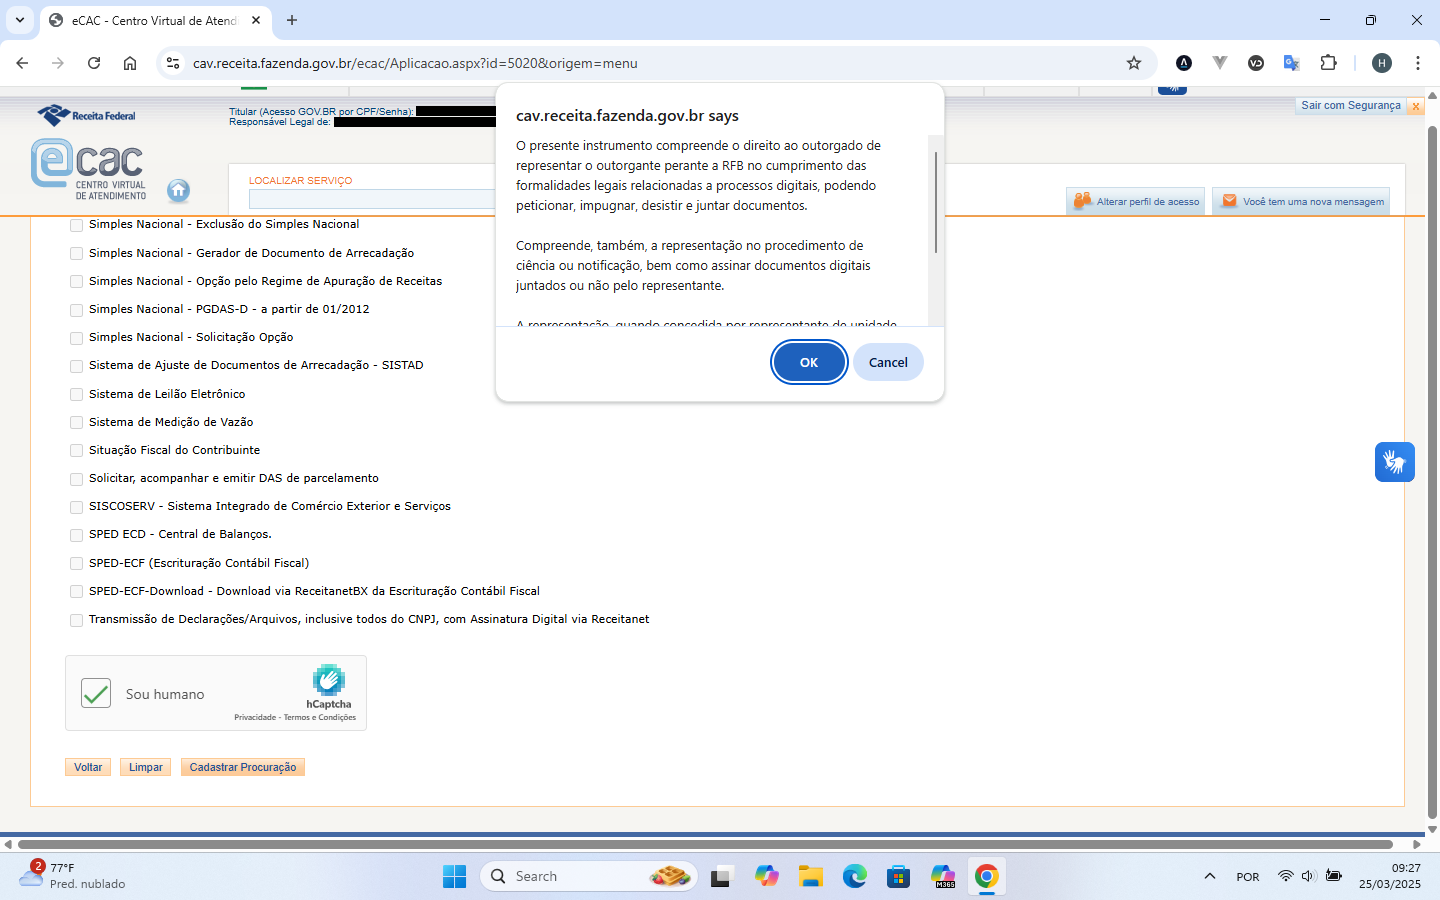1440x900 pixels.
Task: Reload the eCAC page
Action: point(94,63)
